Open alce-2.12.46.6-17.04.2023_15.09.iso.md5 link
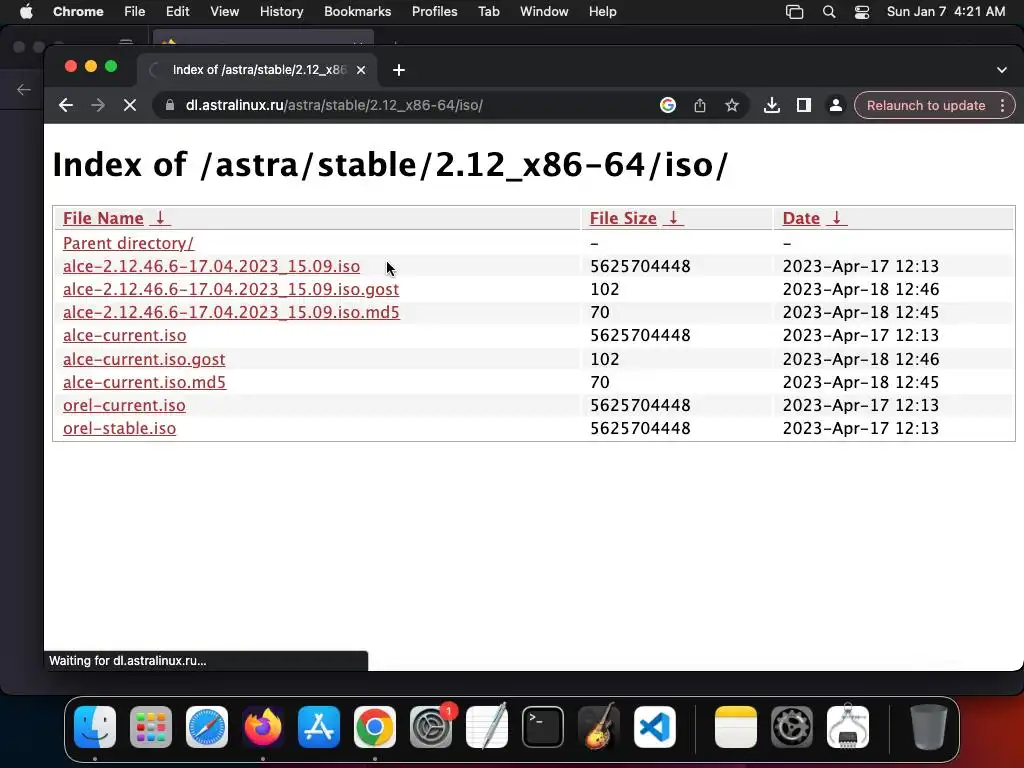Viewport: 1024px width, 768px height. tap(231, 312)
